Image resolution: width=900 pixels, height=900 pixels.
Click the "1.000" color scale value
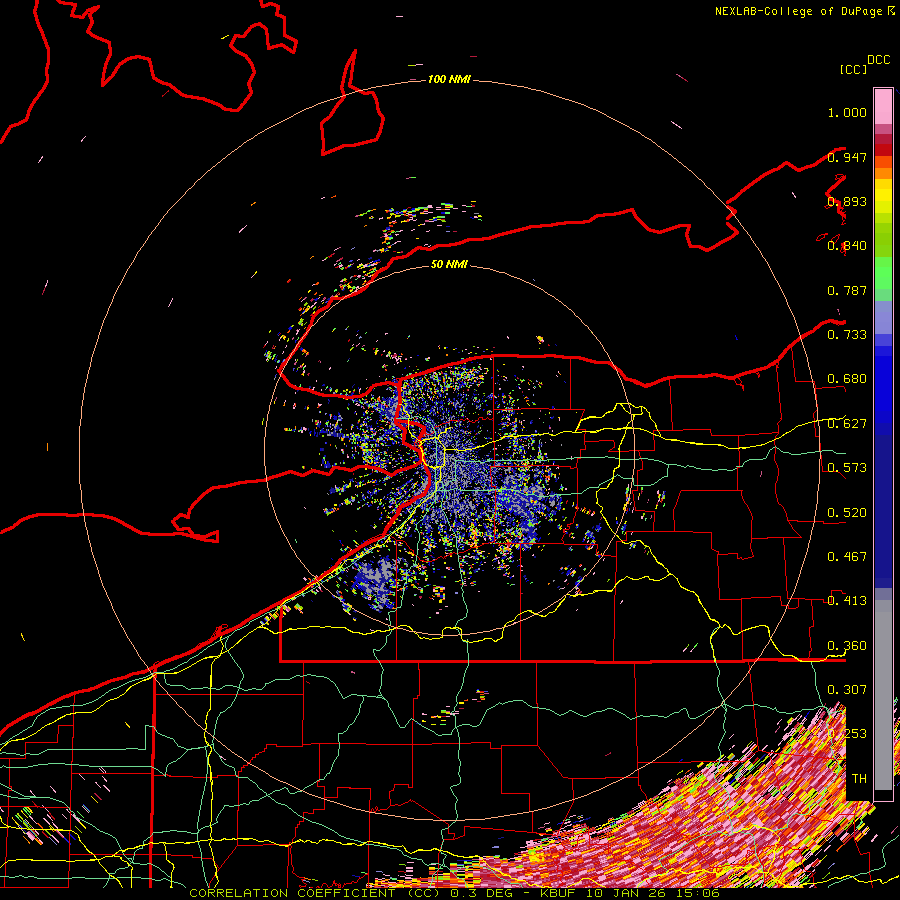[x=847, y=112]
